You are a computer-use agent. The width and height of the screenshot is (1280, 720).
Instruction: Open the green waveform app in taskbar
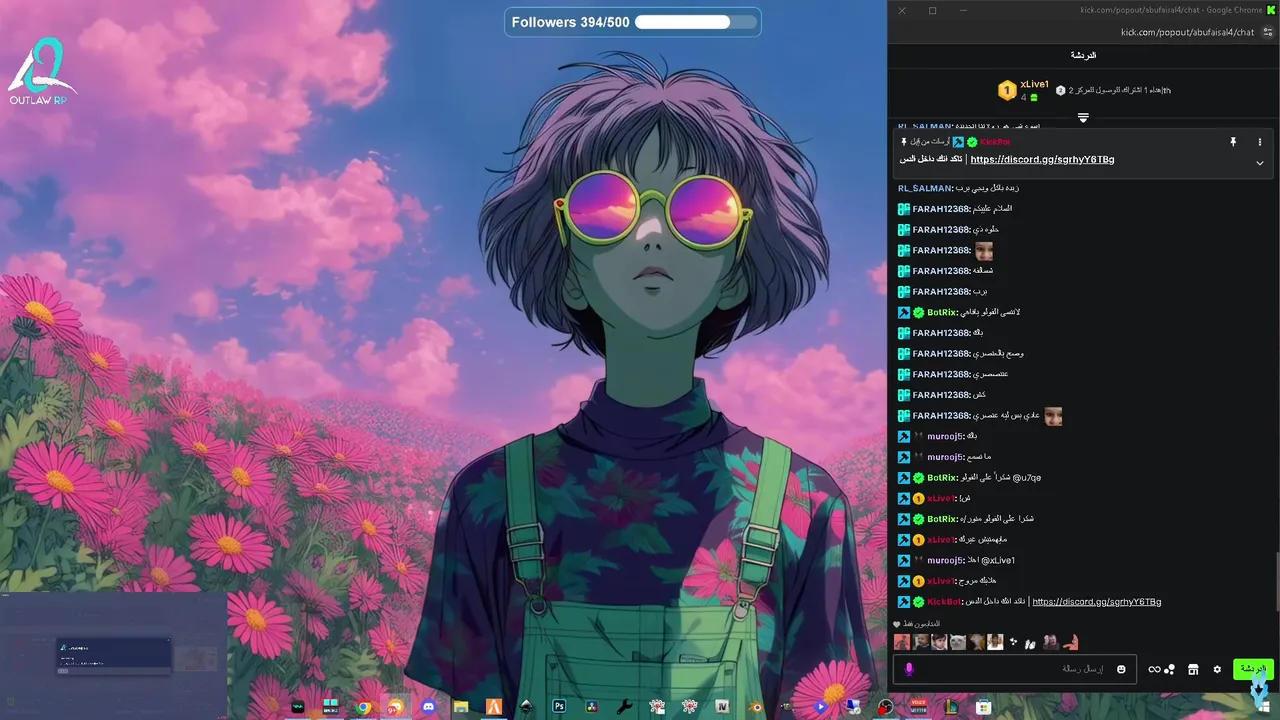[x=297, y=707]
